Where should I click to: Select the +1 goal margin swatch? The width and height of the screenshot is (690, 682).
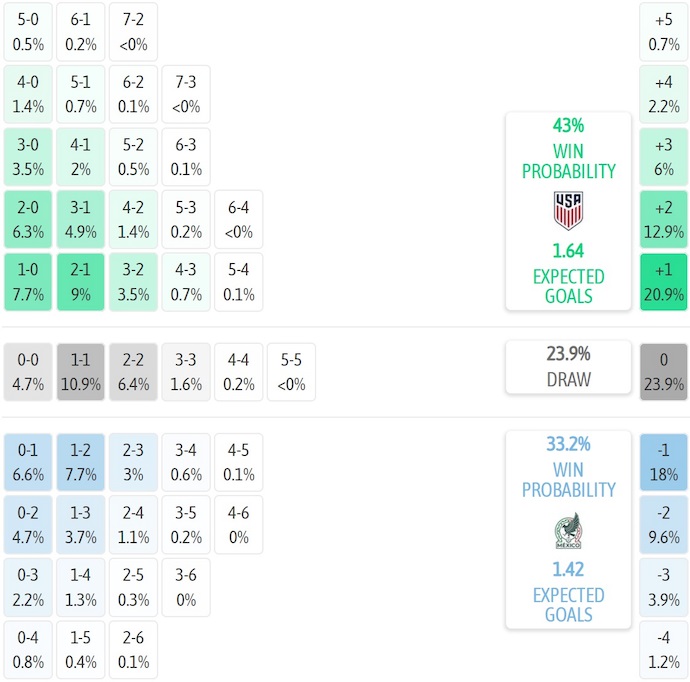pos(664,282)
